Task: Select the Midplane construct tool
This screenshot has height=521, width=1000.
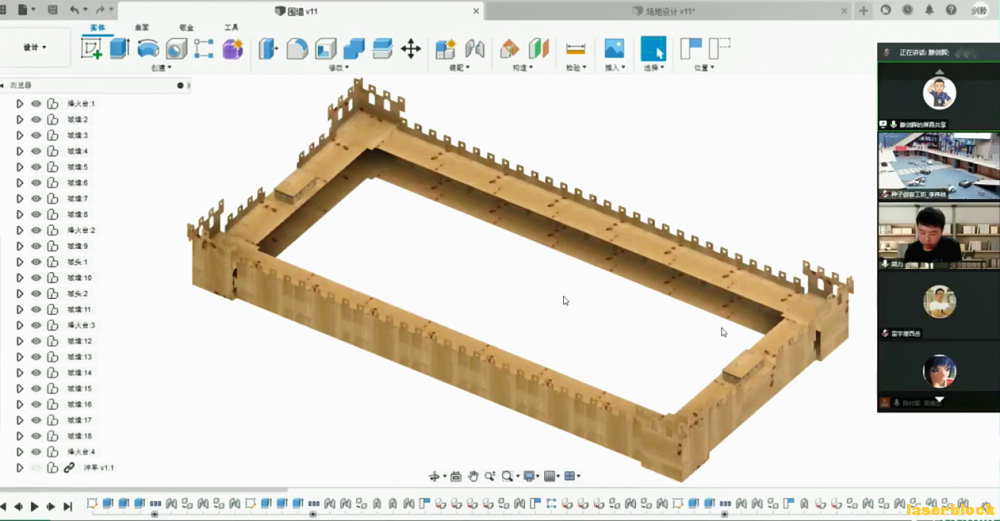Action: coord(539,49)
